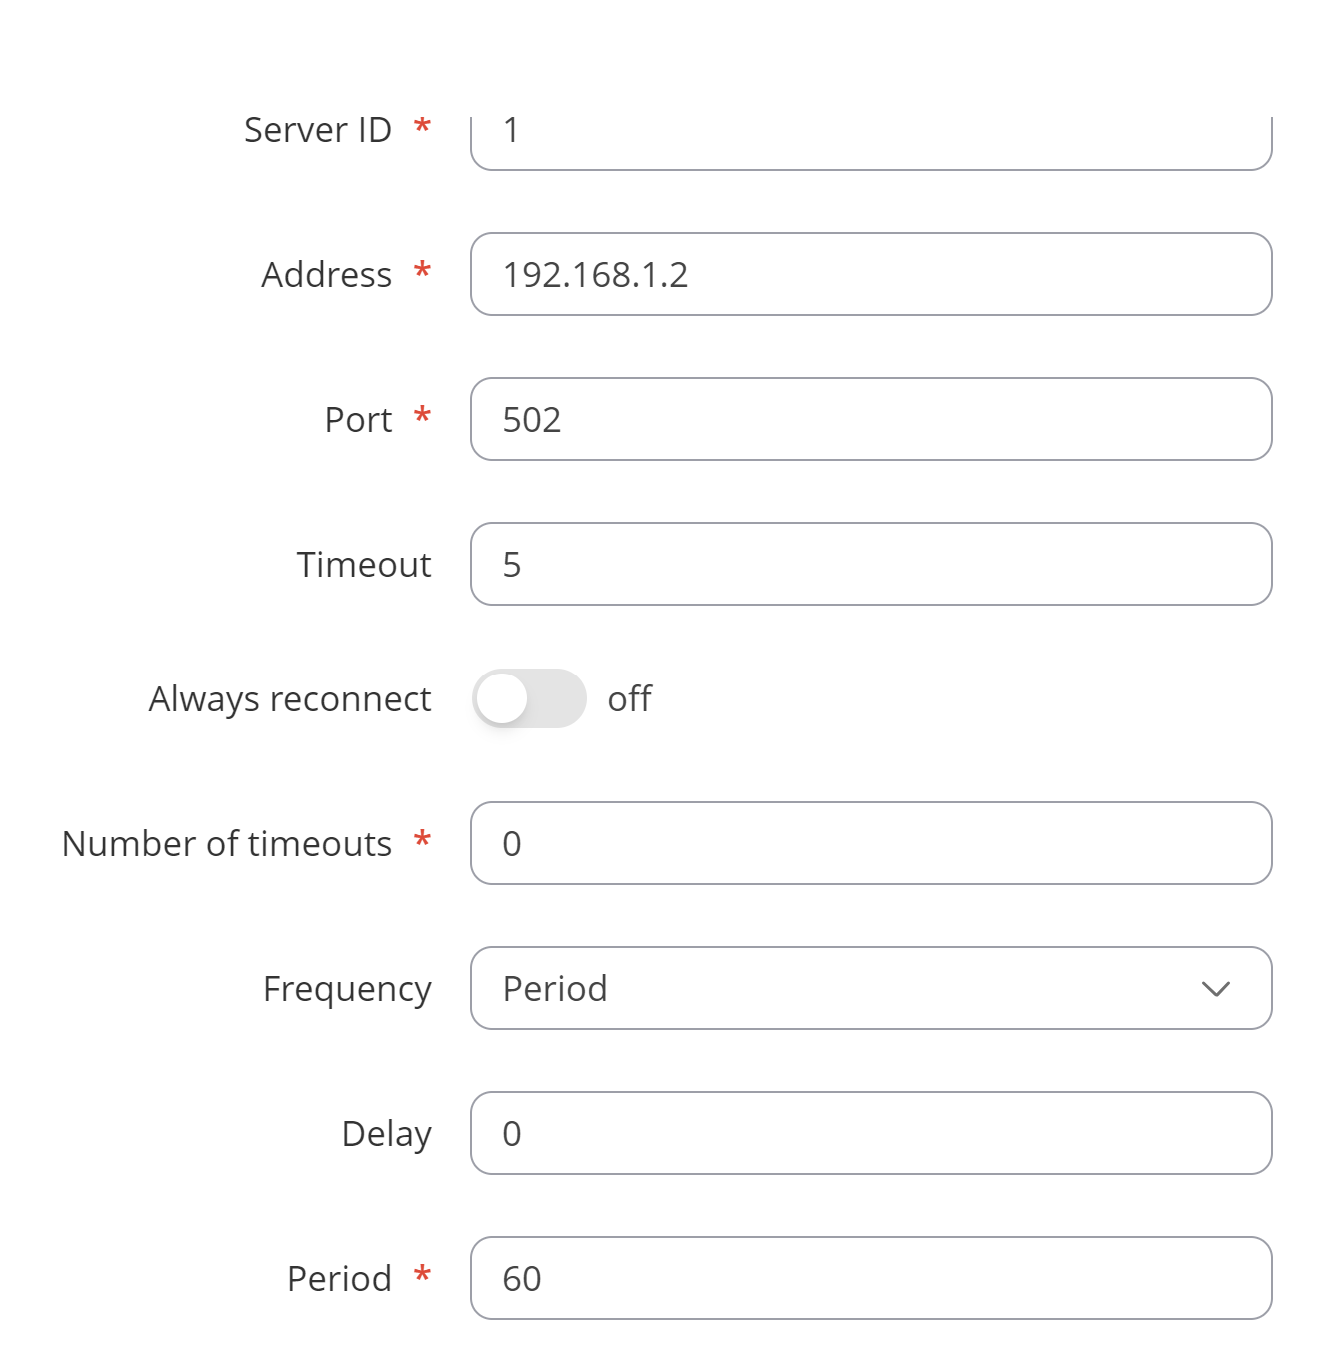Click the Number of timeouts label
This screenshot has height=1355, width=1325.
(227, 844)
